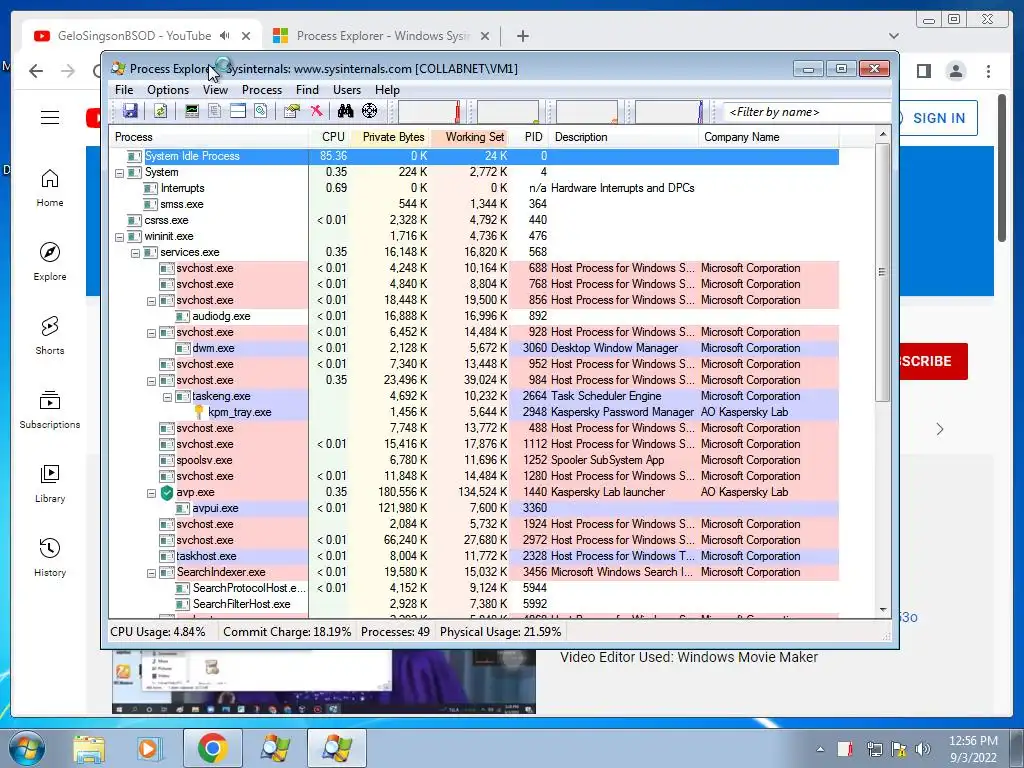Collapse the taskeng.exe tree node
This screenshot has height=768, width=1024.
[167, 396]
